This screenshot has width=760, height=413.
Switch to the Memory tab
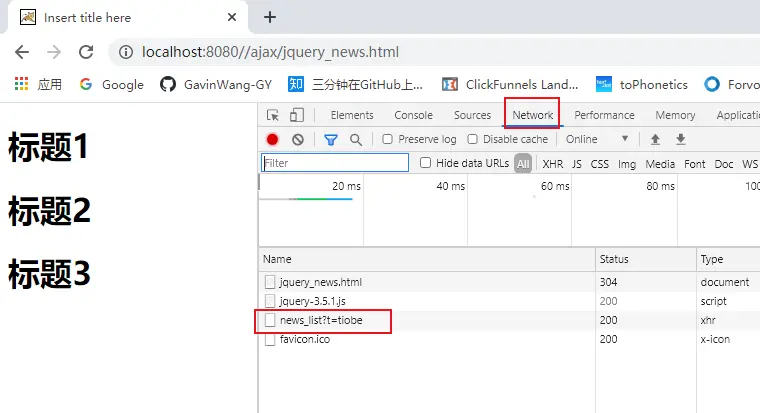point(675,115)
